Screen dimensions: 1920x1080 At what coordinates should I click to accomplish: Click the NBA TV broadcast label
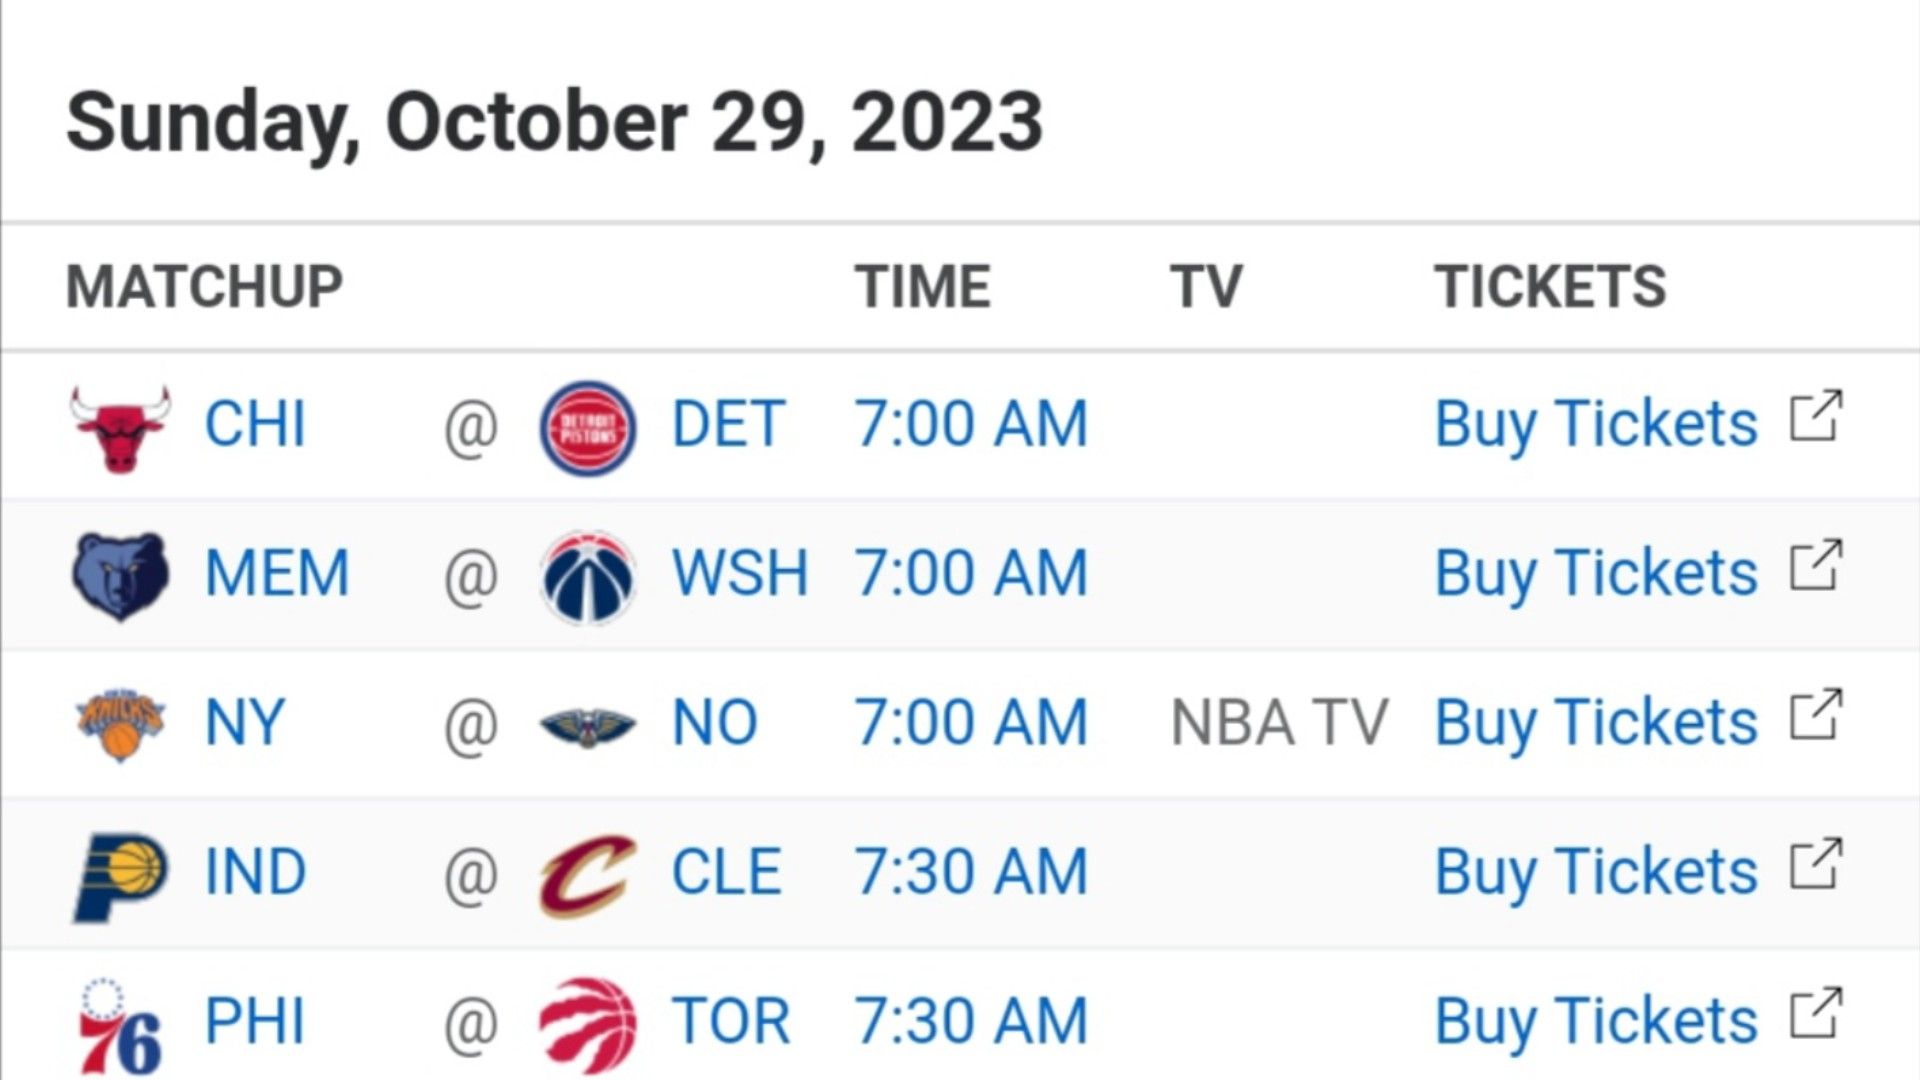click(1279, 723)
